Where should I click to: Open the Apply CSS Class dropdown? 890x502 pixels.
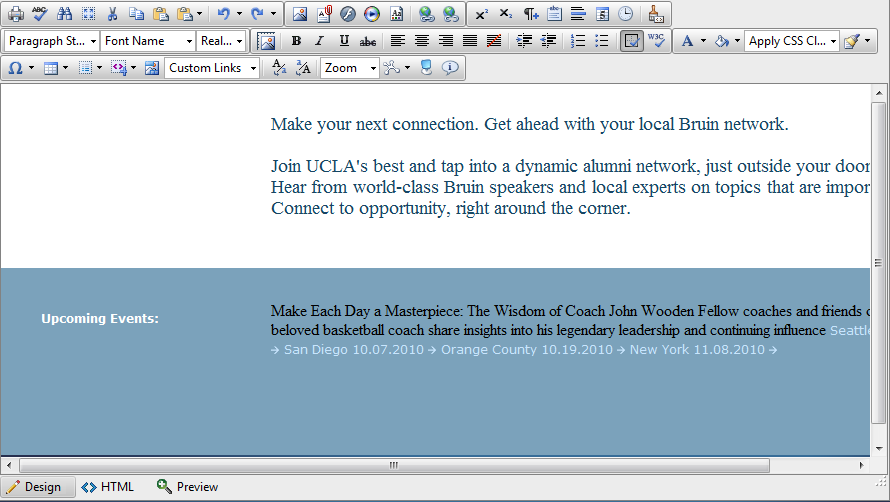792,41
